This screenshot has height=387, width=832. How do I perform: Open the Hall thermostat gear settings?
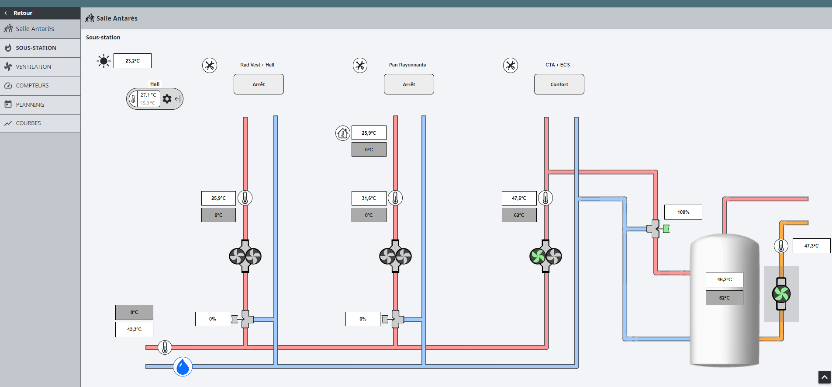[167, 99]
